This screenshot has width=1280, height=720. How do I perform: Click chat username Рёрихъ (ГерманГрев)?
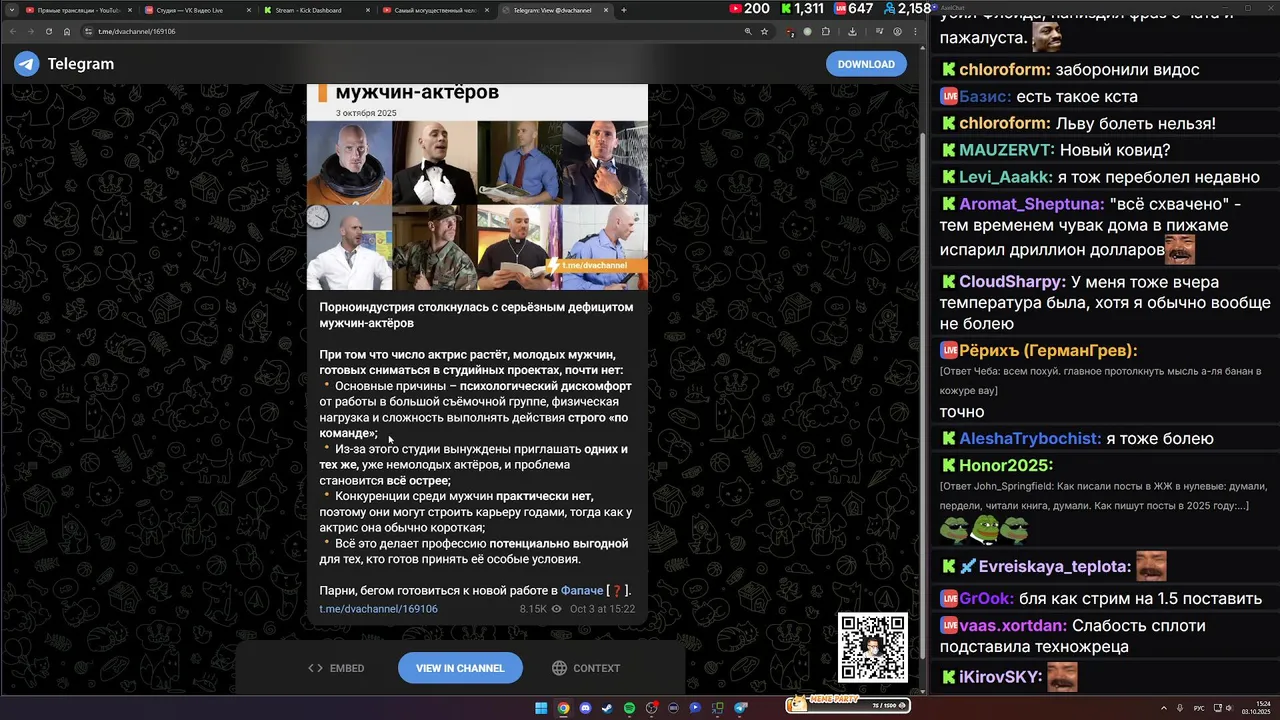1048,351
